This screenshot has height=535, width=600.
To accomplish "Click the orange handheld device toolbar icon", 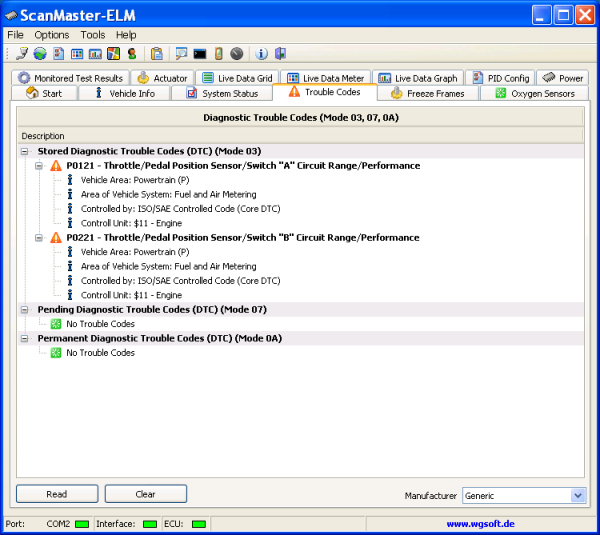I will pos(218,54).
